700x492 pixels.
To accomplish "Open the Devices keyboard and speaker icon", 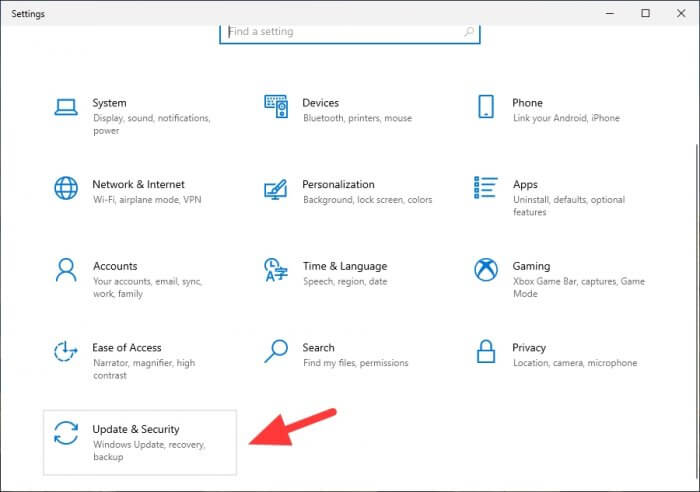I will [276, 106].
